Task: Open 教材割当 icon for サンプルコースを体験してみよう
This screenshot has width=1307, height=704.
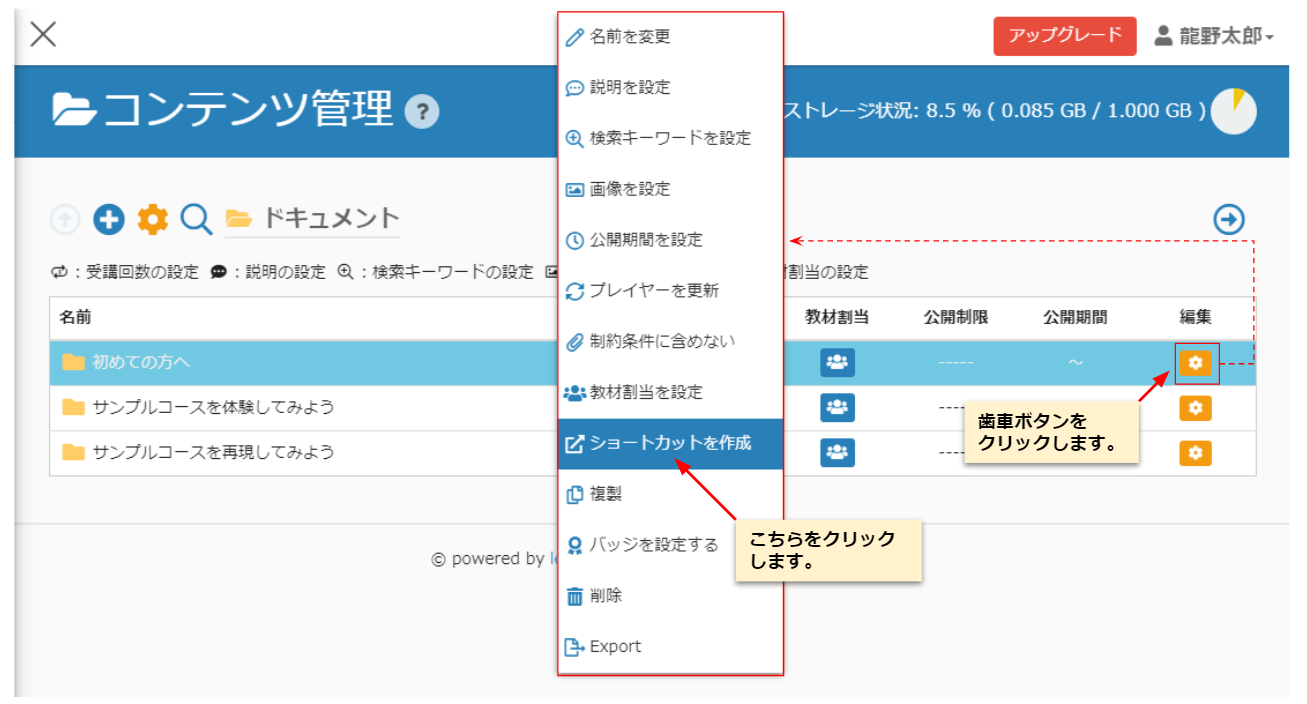Action: (x=837, y=408)
